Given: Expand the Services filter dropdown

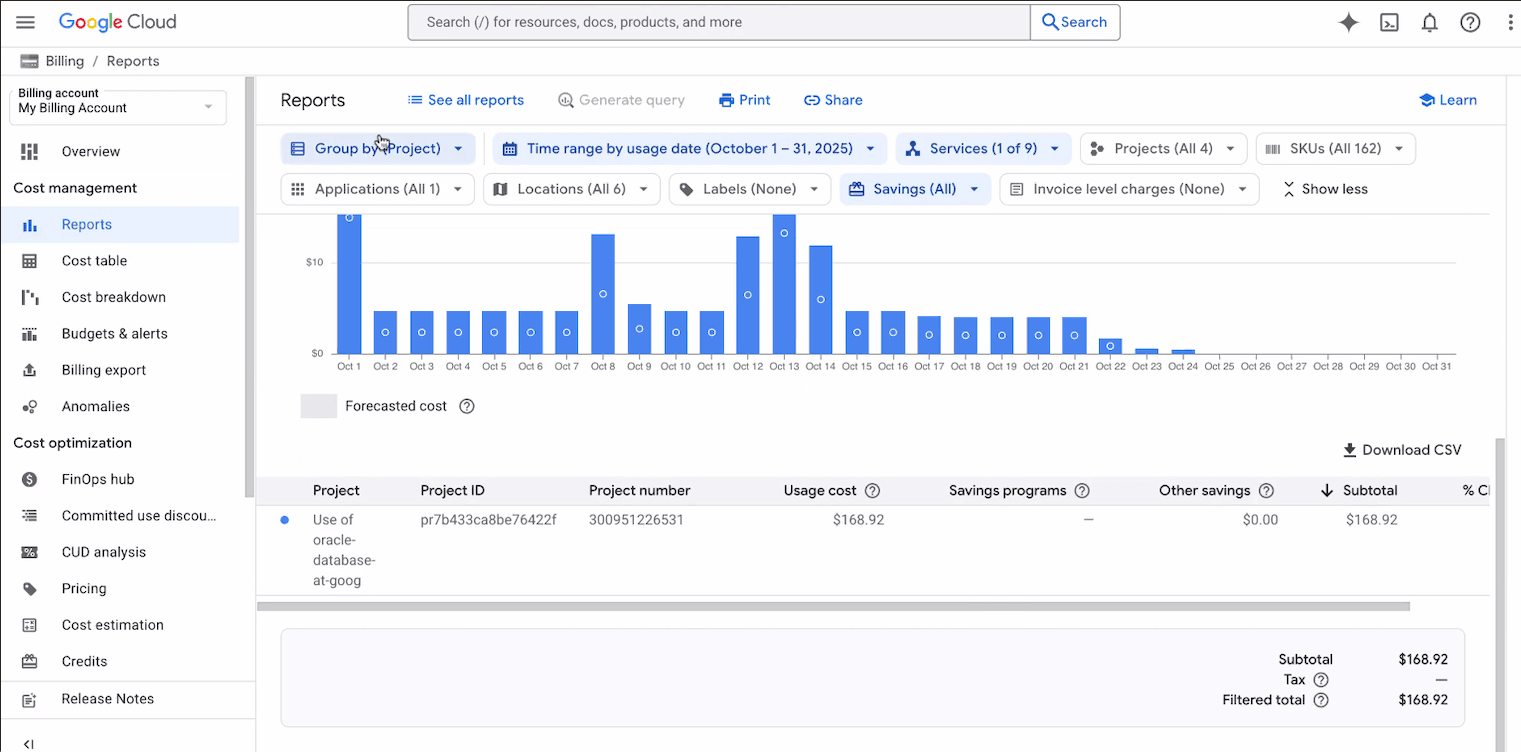Looking at the screenshot, I should pos(983,148).
